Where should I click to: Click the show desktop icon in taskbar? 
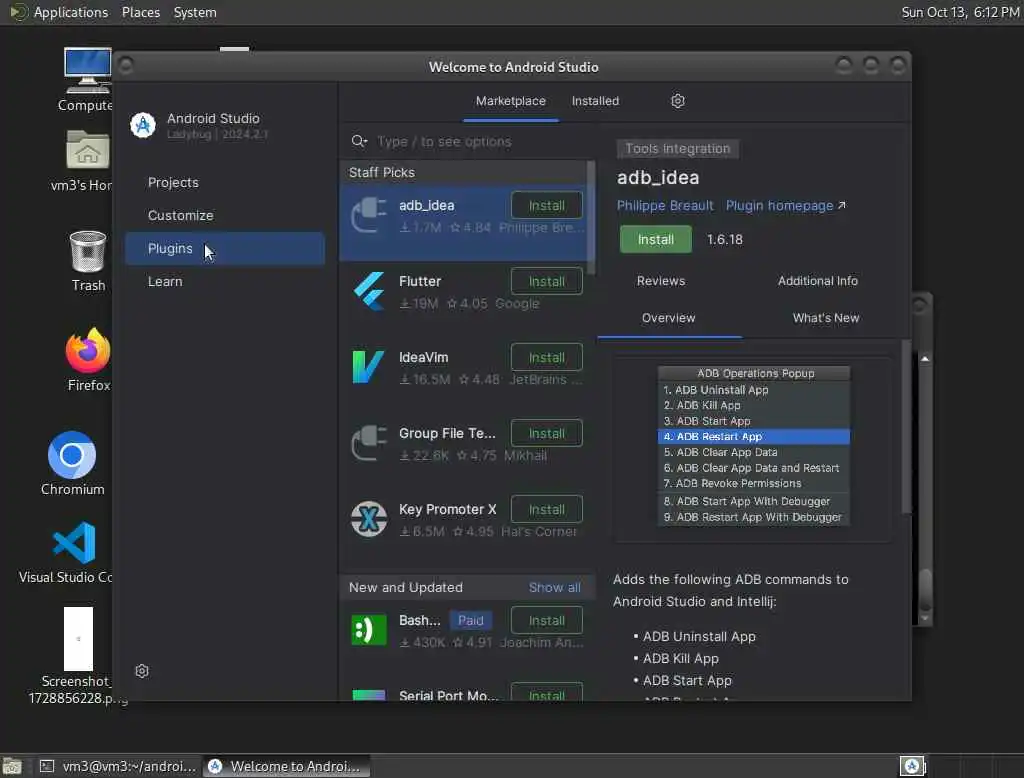coord(12,766)
